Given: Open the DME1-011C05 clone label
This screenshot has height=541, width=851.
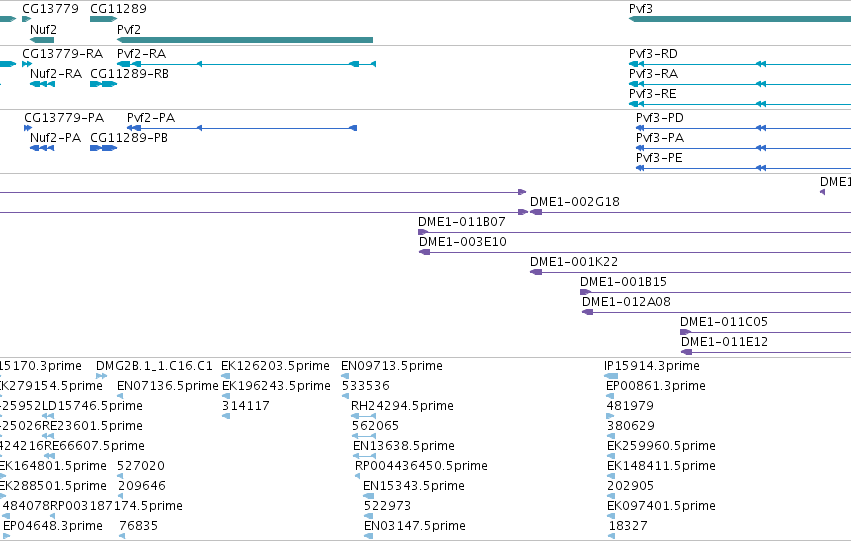Looking at the screenshot, I should click(723, 322).
